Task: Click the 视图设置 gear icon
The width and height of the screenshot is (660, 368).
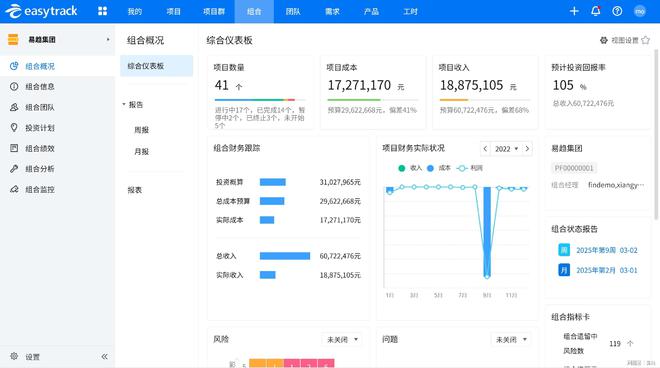Action: click(604, 40)
